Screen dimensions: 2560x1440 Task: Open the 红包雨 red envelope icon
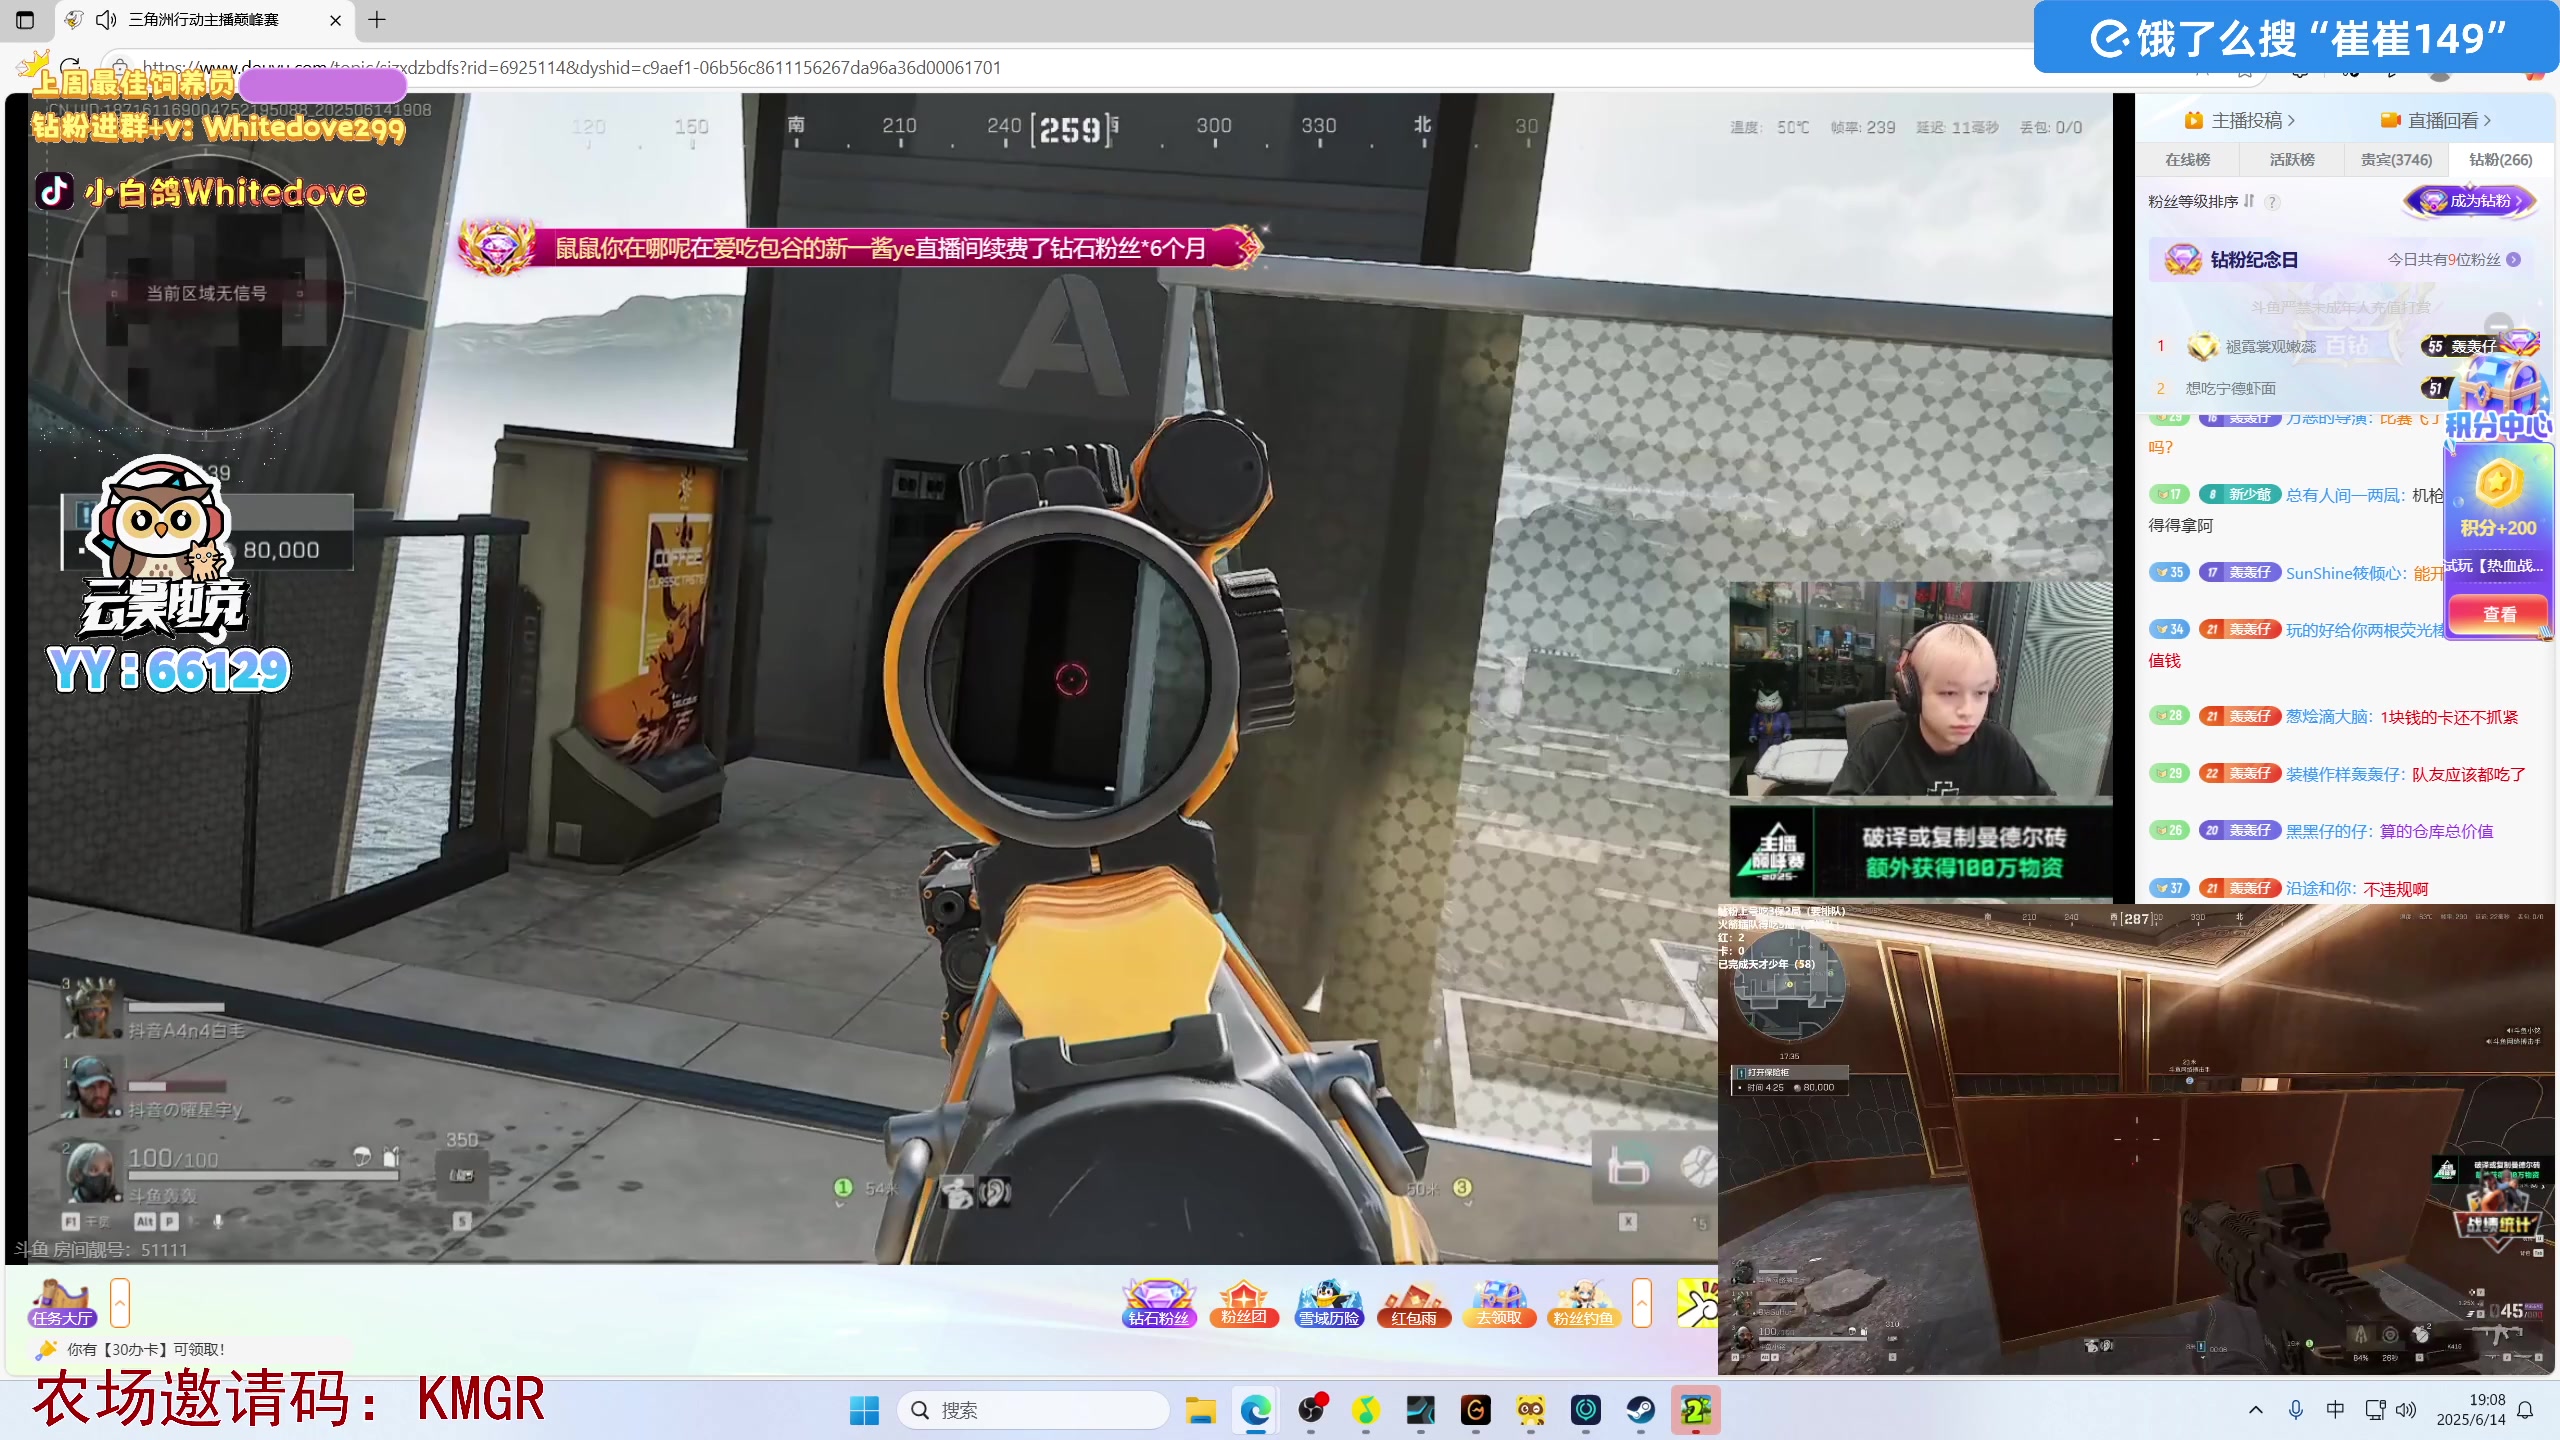[x=1413, y=1302]
